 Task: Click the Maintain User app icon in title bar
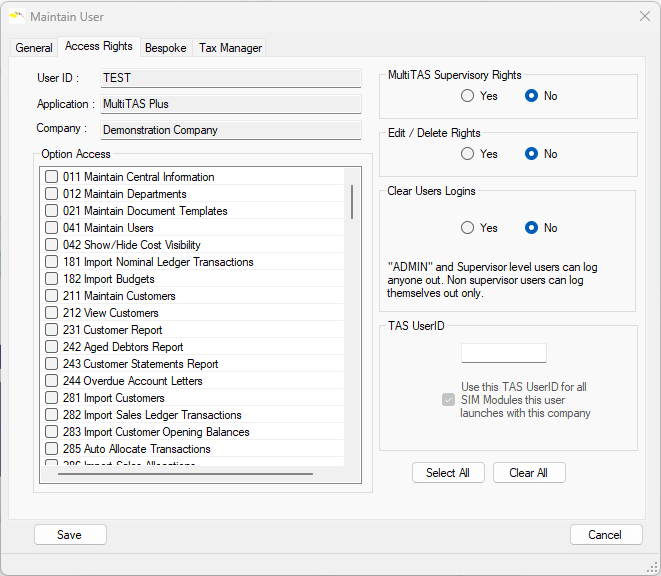click(16, 17)
